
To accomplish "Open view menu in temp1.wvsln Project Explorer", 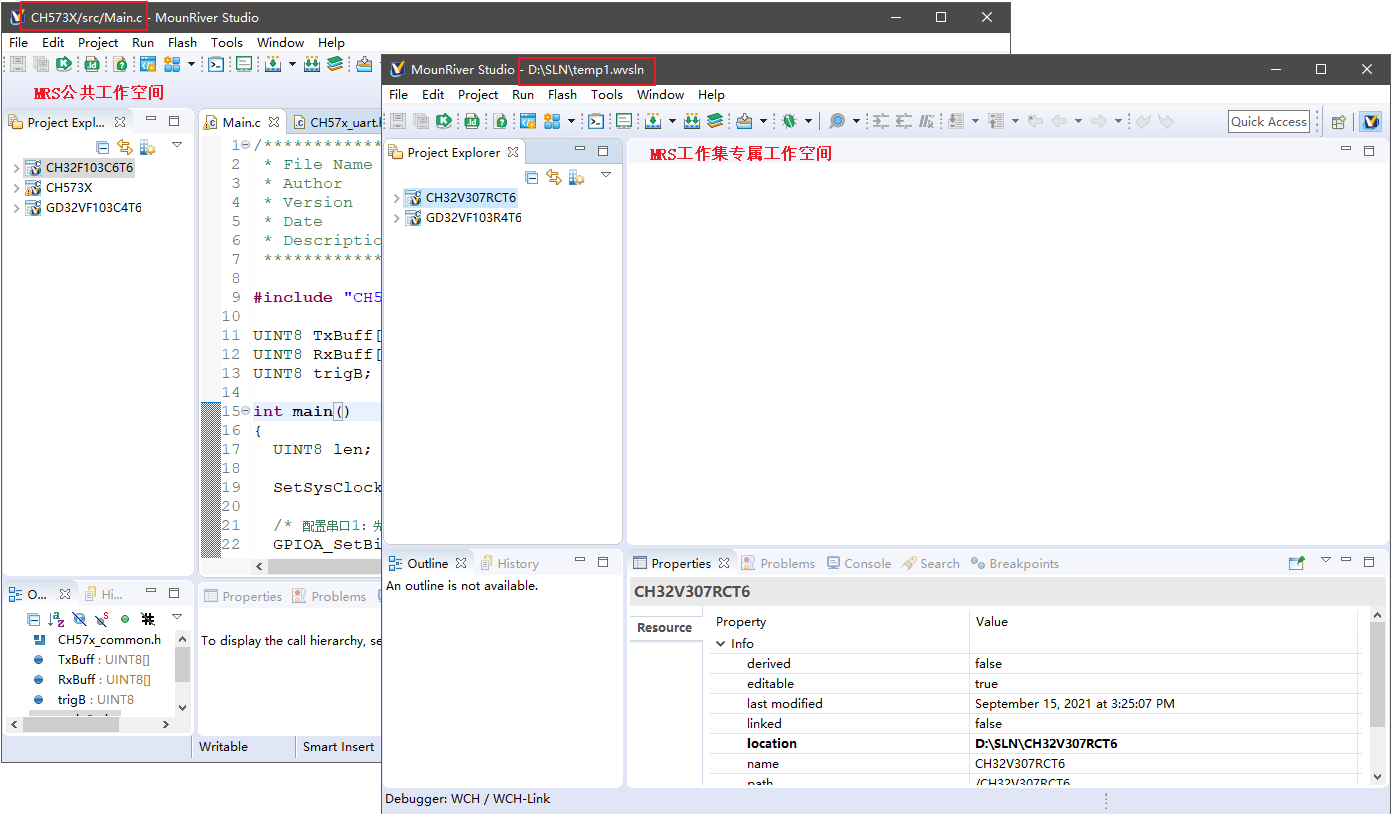I will point(606,175).
